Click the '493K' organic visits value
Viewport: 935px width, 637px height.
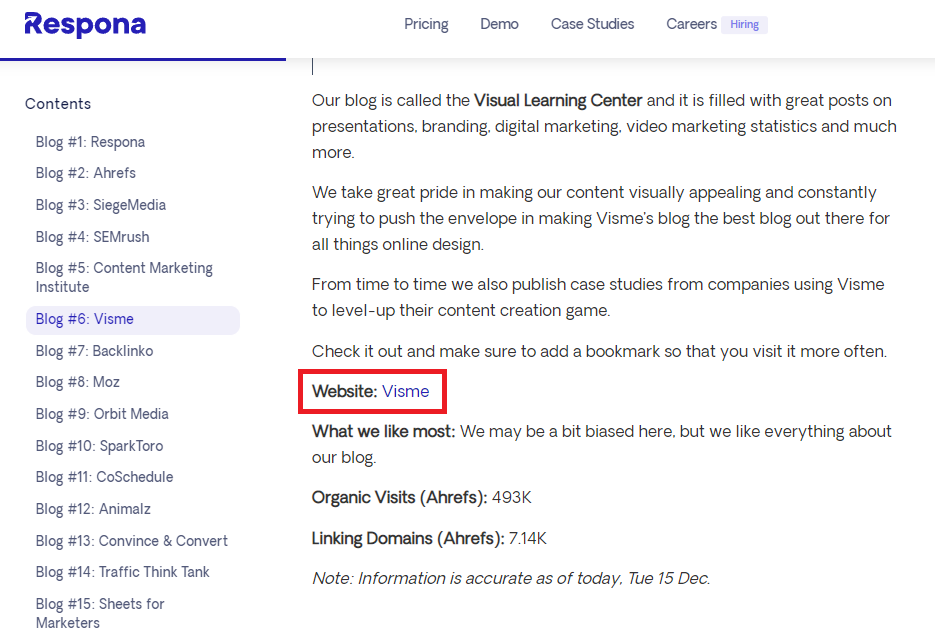coord(511,497)
